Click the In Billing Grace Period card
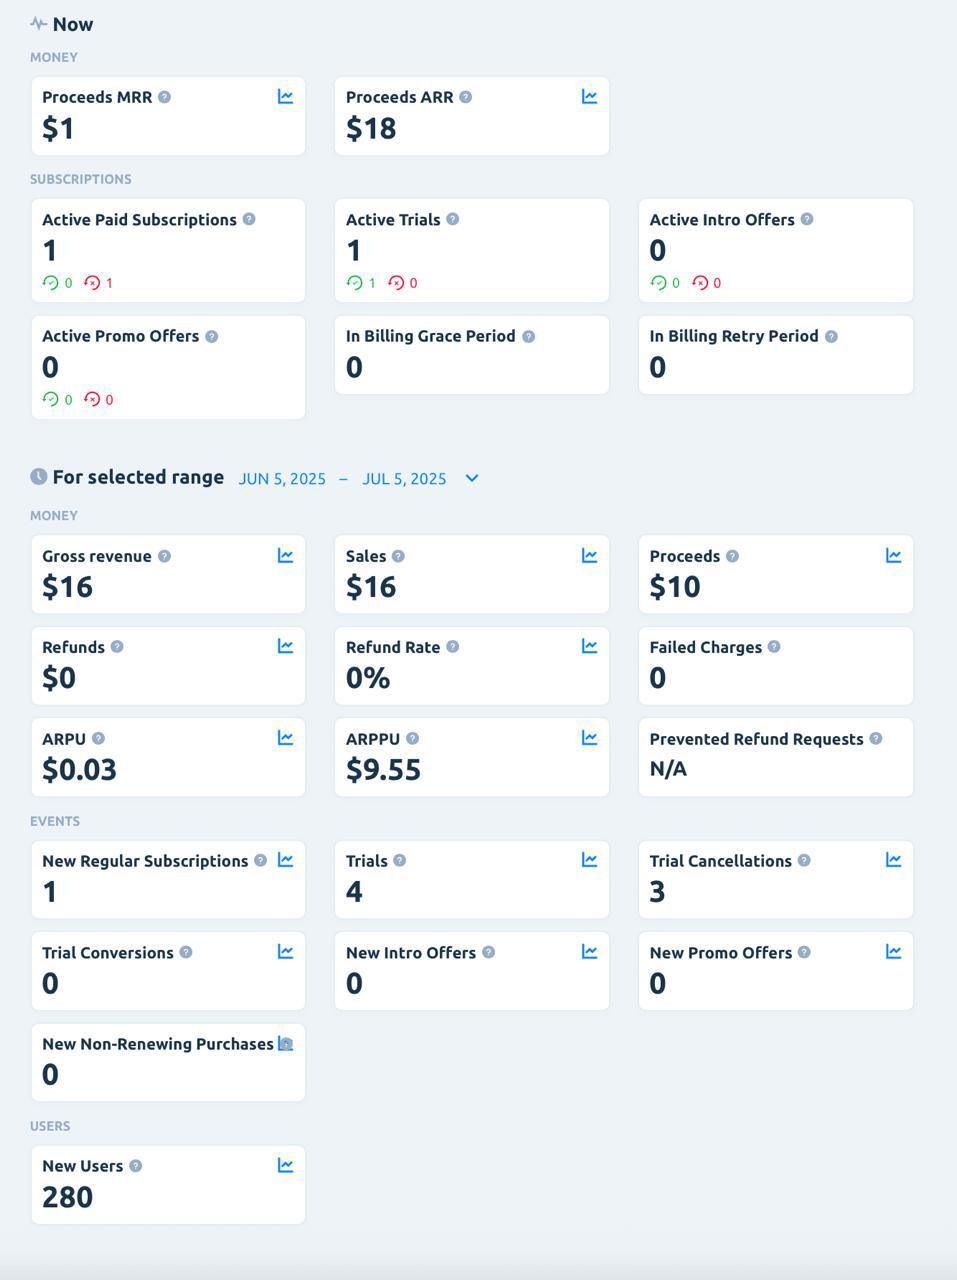This screenshot has width=957, height=1280. (471, 355)
